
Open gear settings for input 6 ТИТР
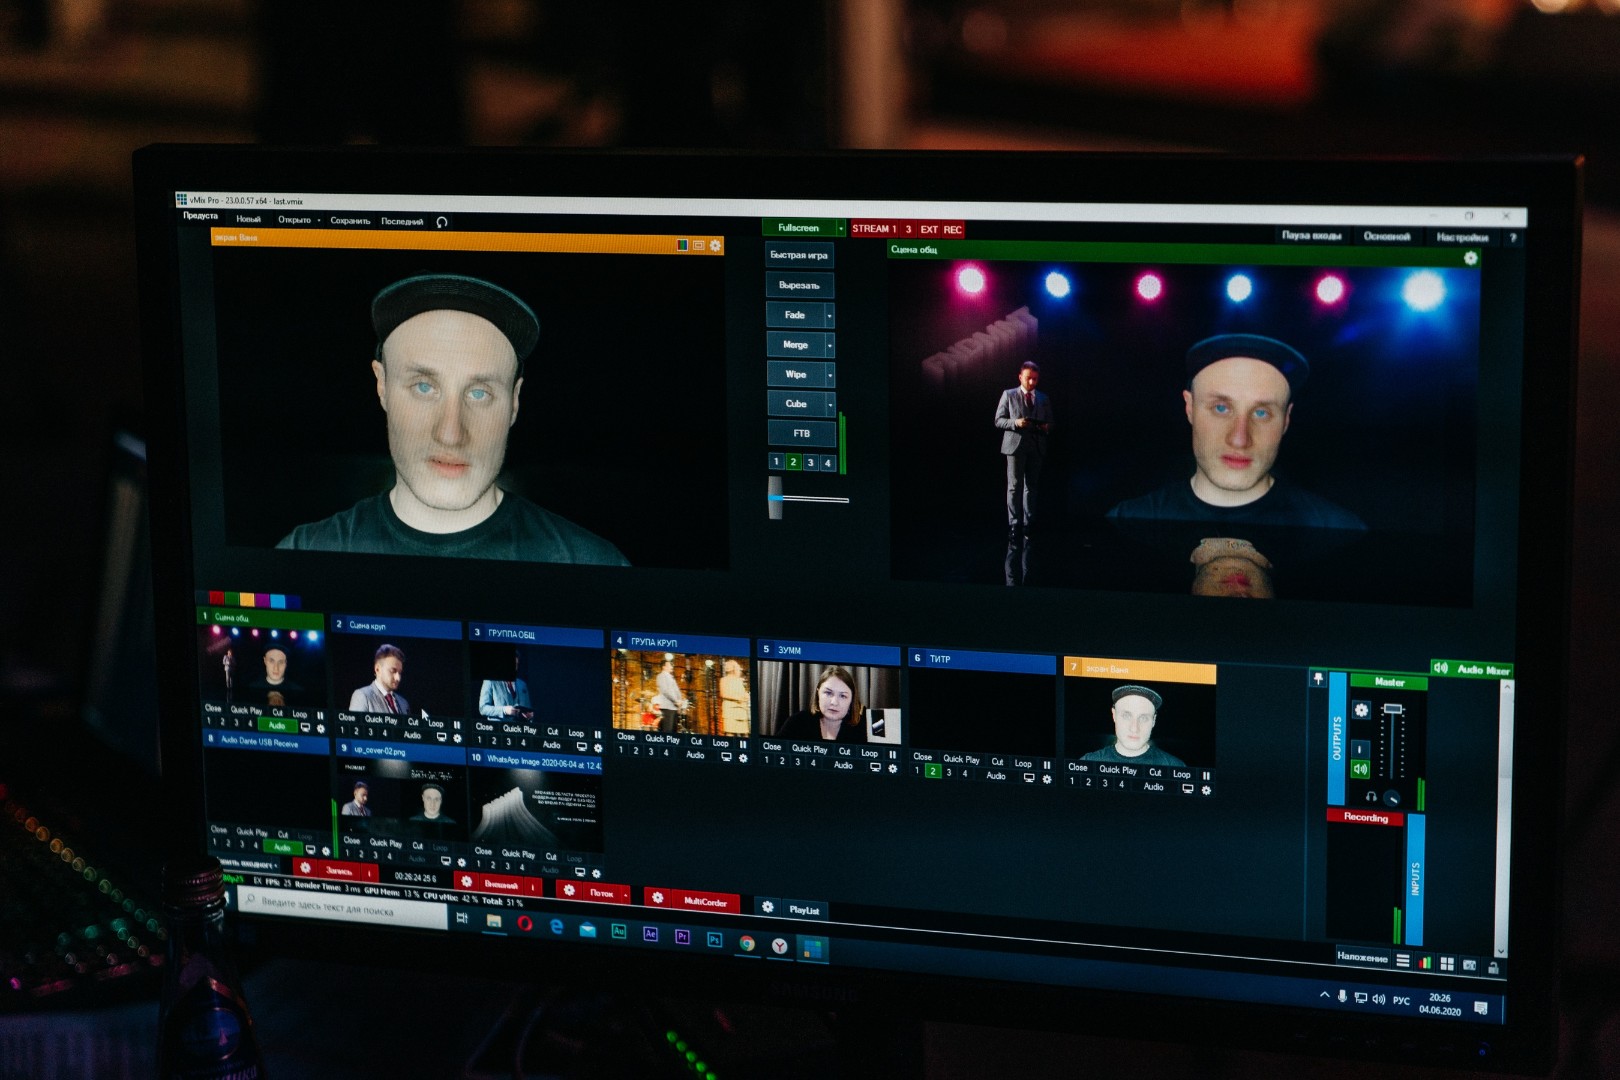coord(1047,779)
